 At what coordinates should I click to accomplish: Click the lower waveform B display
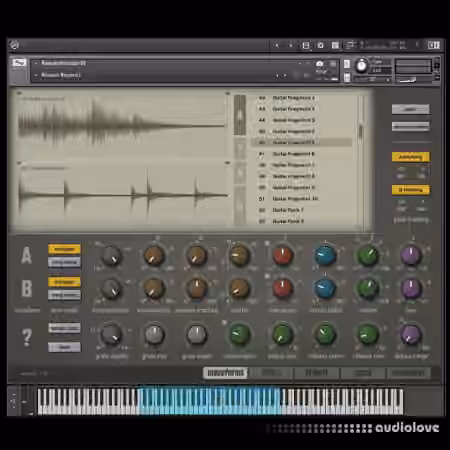coord(122,195)
